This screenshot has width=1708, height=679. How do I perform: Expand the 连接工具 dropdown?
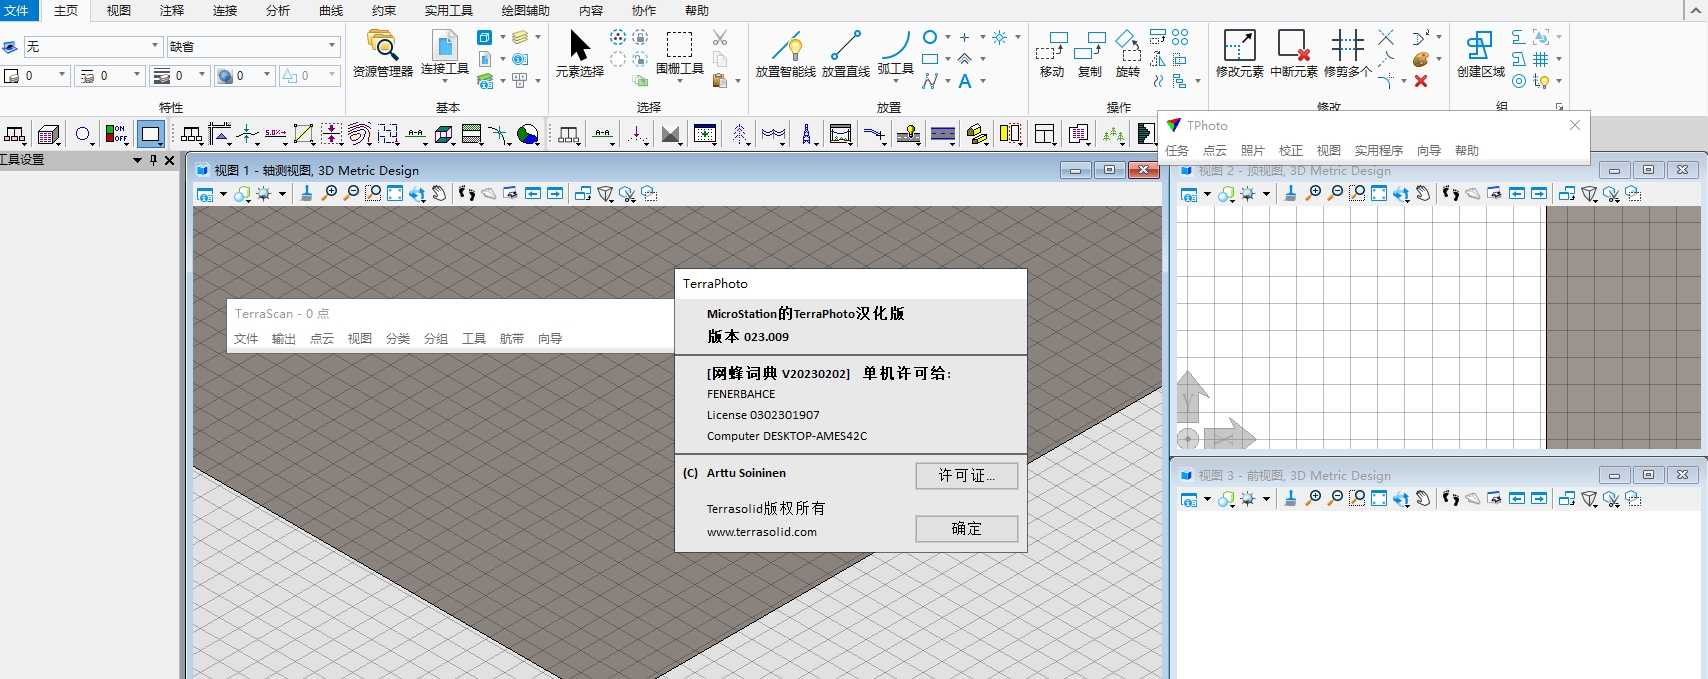[445, 80]
